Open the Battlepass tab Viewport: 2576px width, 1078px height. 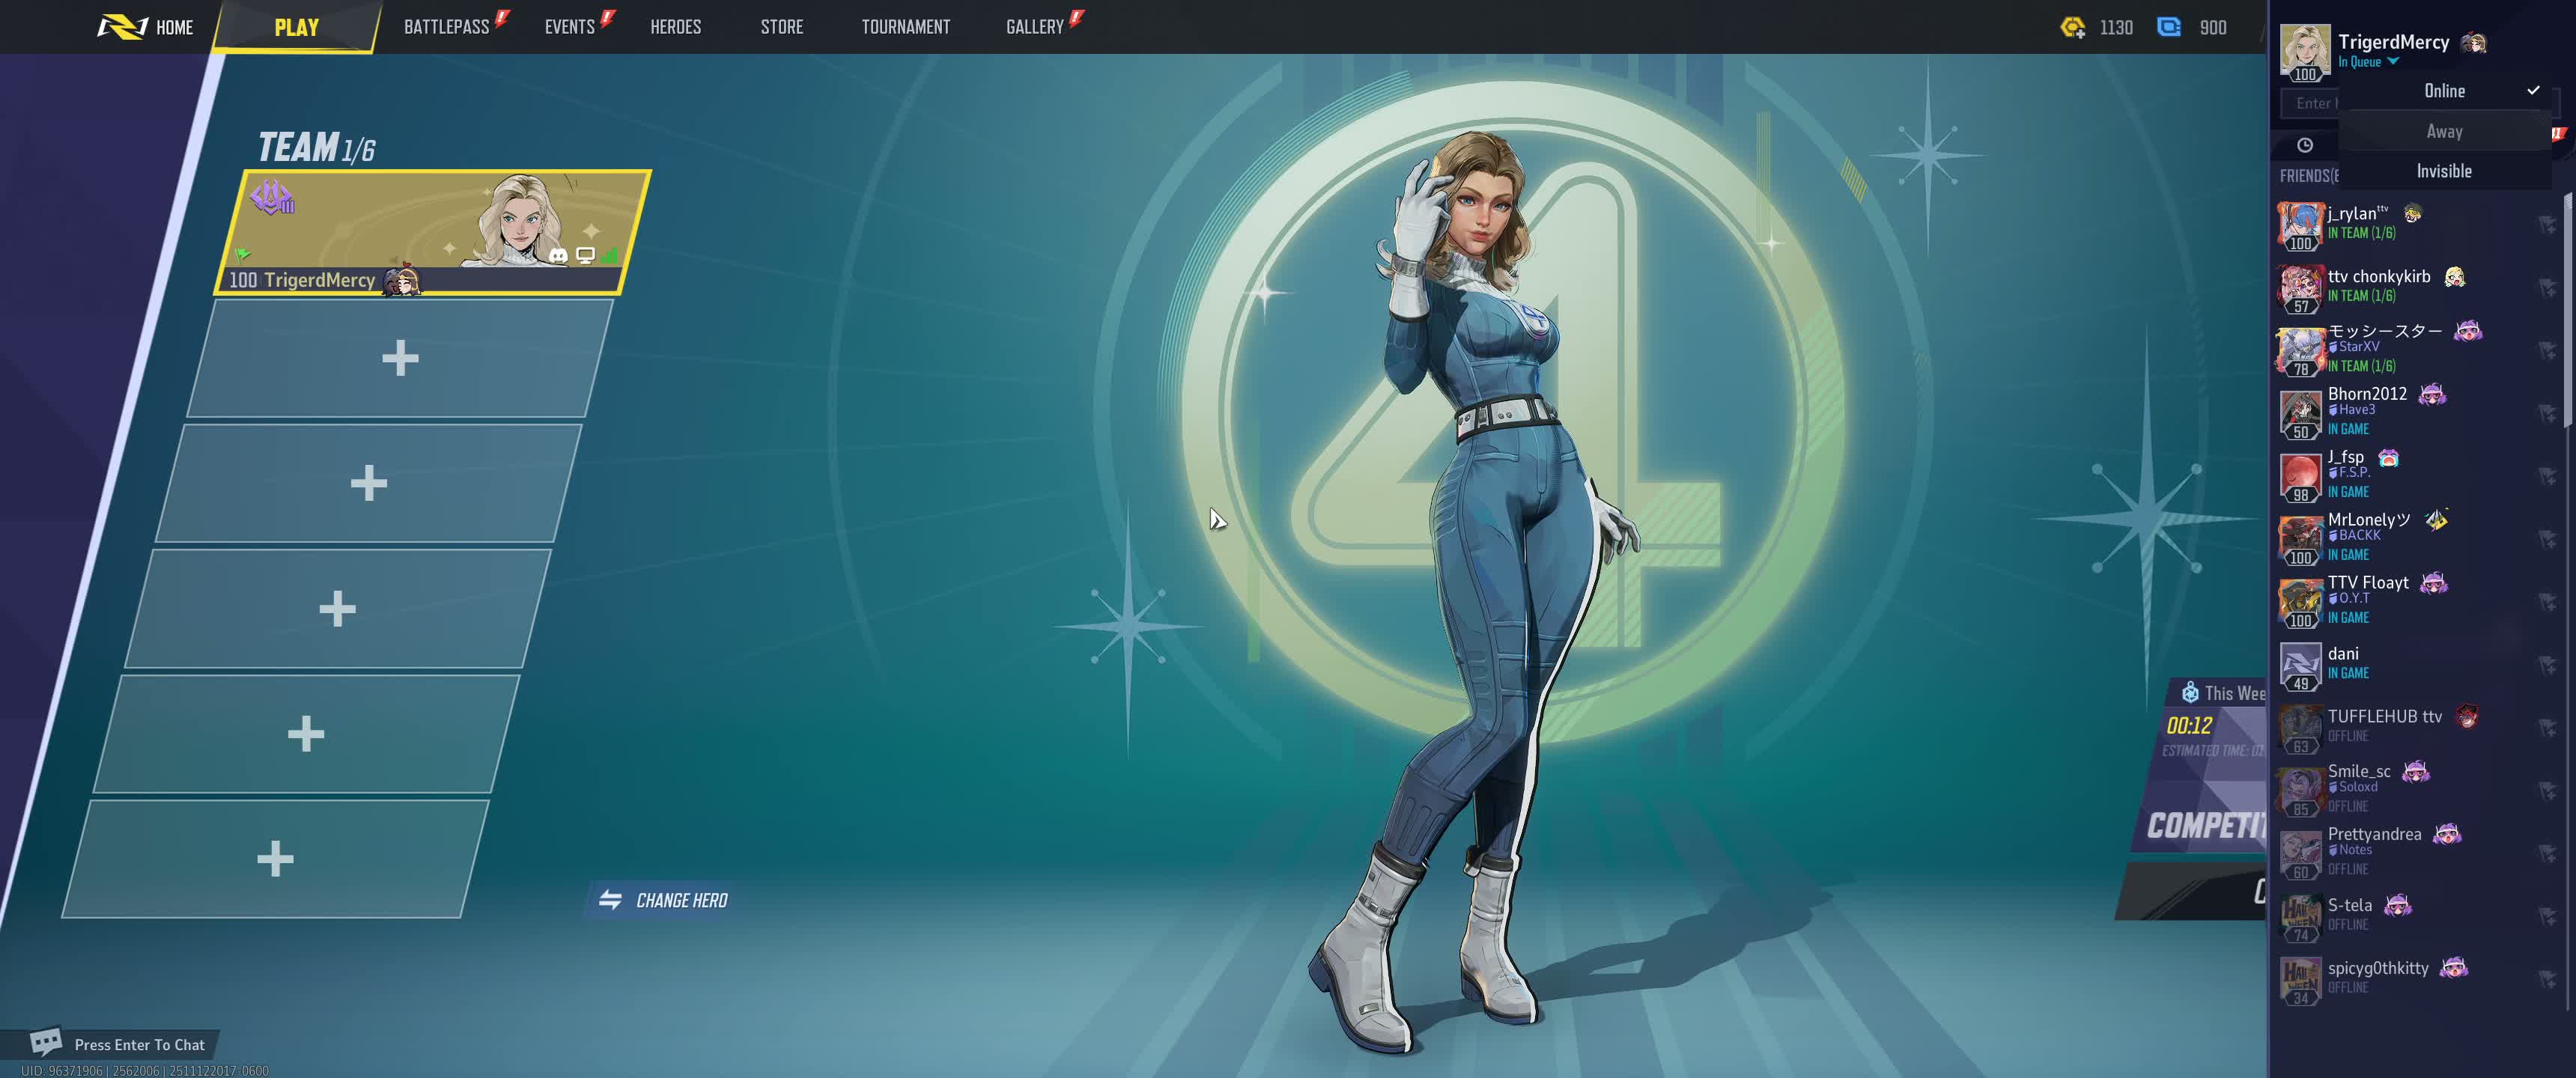pyautogui.click(x=446, y=27)
